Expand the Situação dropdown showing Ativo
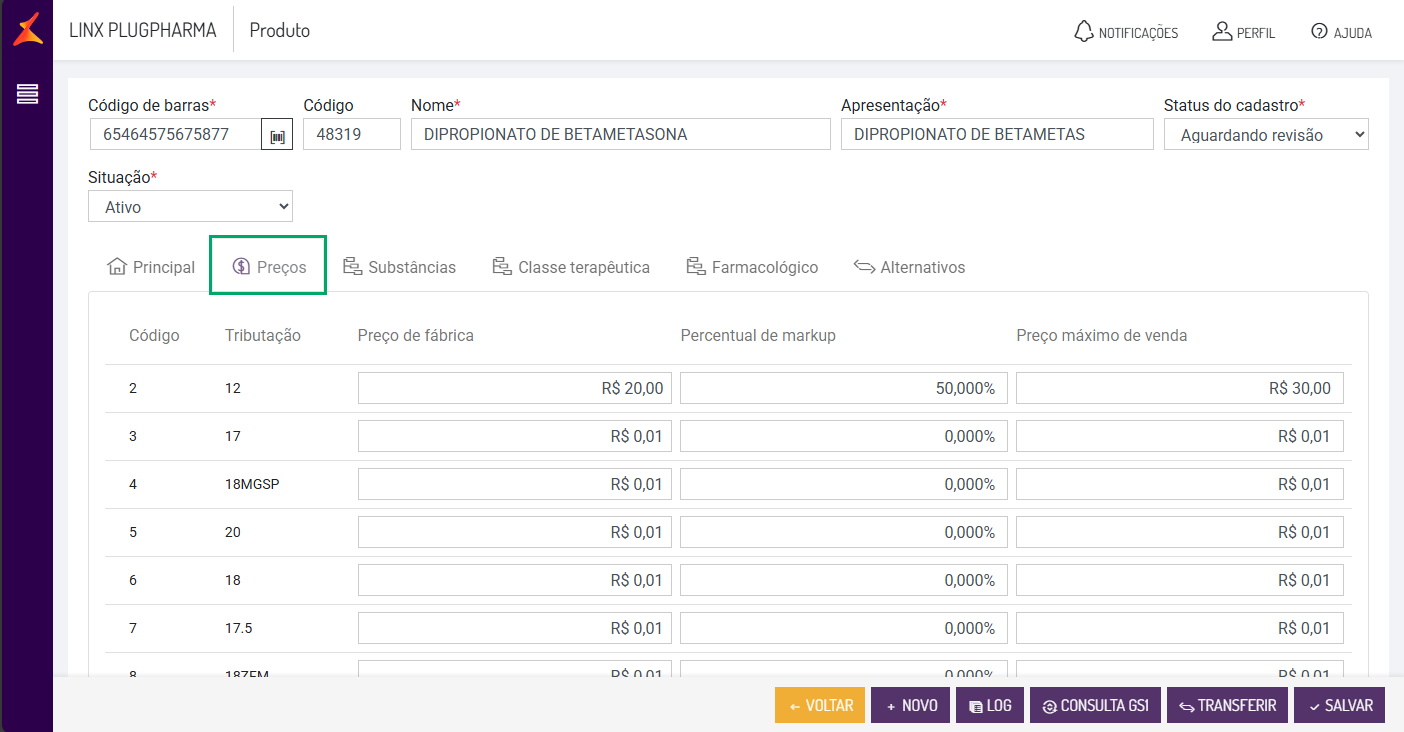Image resolution: width=1404 pixels, height=732 pixels. pyautogui.click(x=190, y=207)
